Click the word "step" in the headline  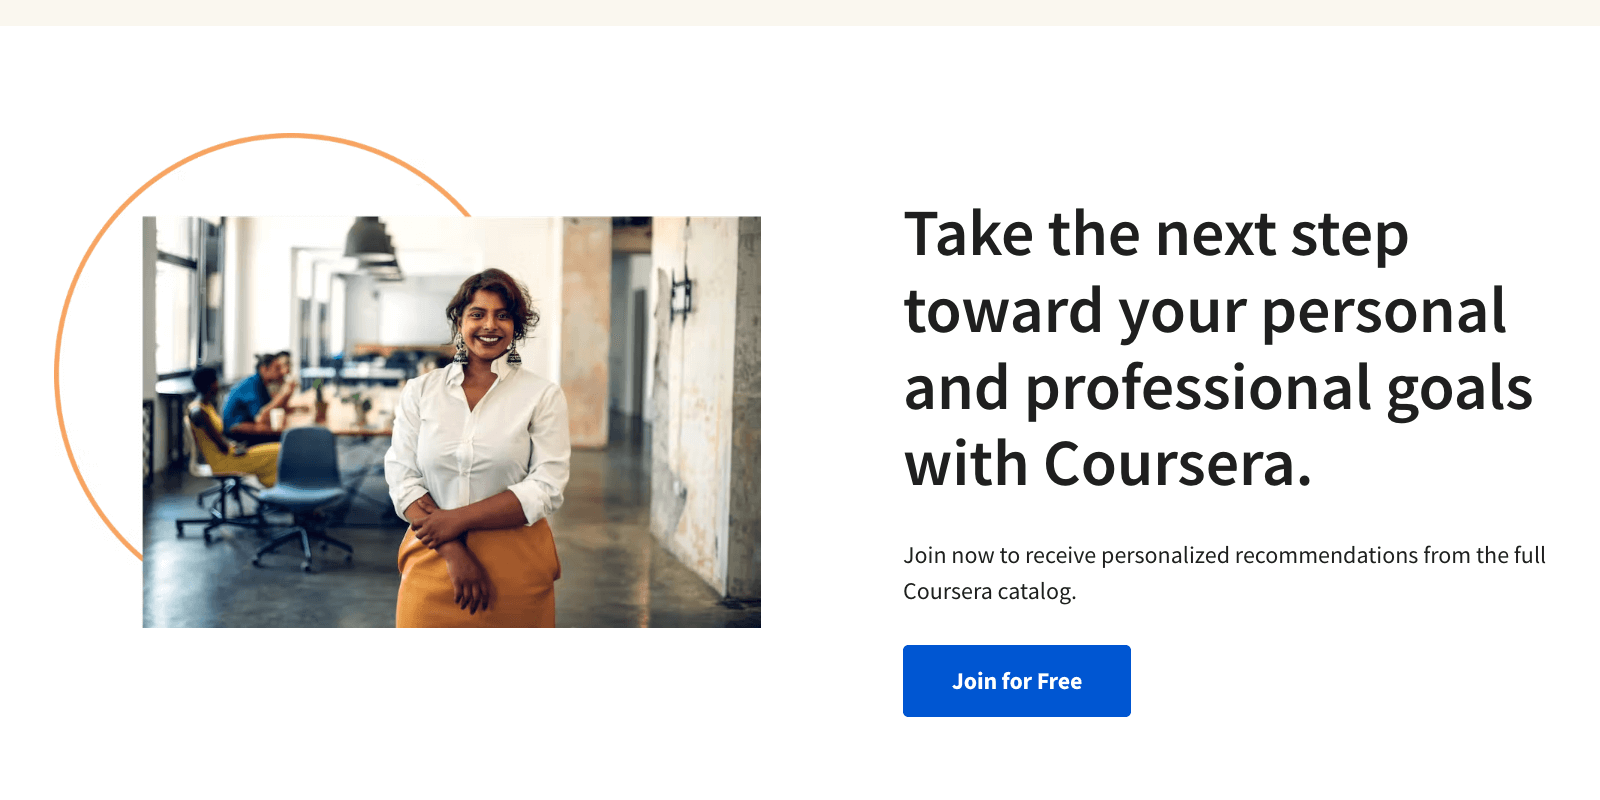(1349, 235)
